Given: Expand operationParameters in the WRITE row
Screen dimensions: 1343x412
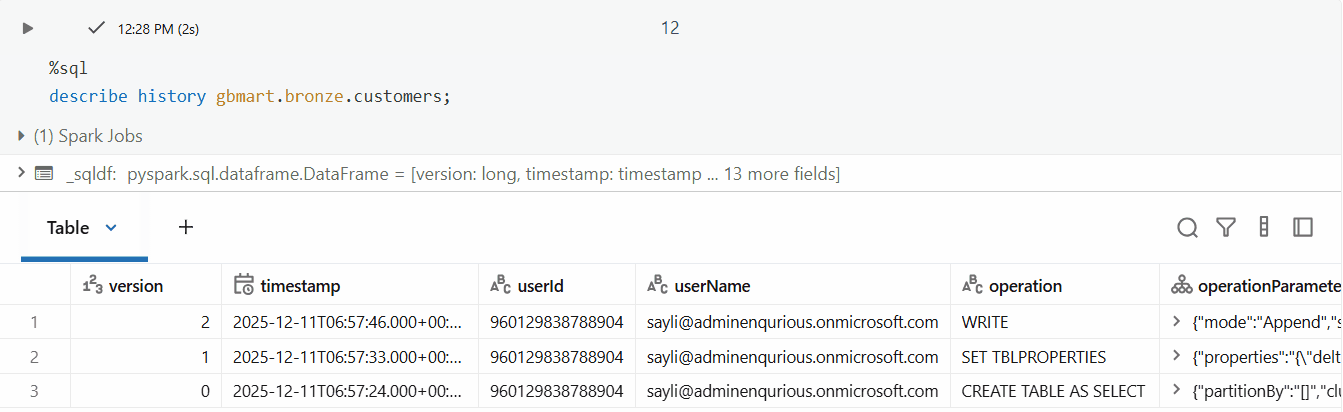Looking at the screenshot, I should pyautogui.click(x=1177, y=322).
